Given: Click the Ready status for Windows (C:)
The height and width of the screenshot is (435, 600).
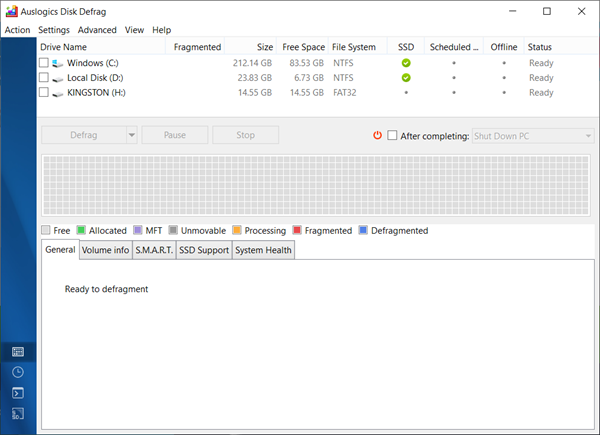Looking at the screenshot, I should click(x=541, y=63).
